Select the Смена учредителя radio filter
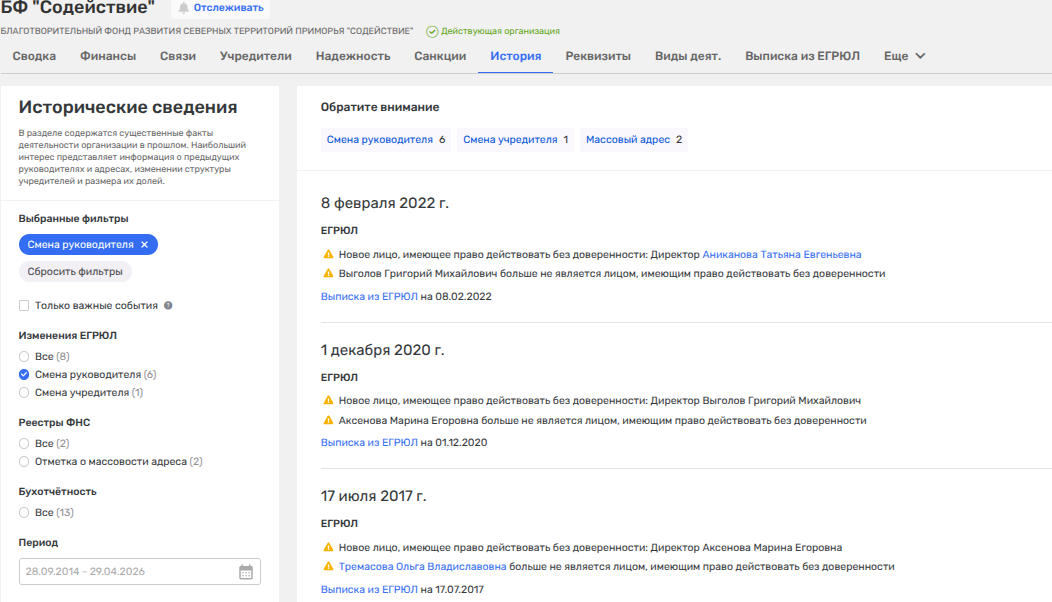 [x=24, y=393]
